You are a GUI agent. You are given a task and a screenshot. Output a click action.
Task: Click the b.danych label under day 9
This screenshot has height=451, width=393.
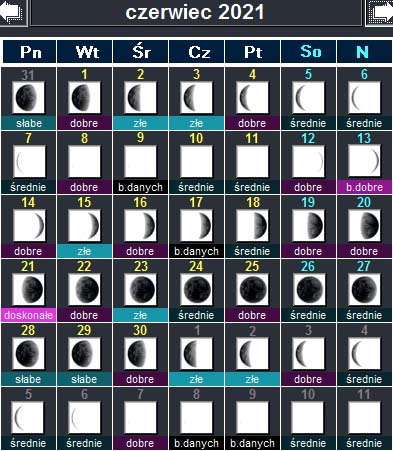point(140,187)
